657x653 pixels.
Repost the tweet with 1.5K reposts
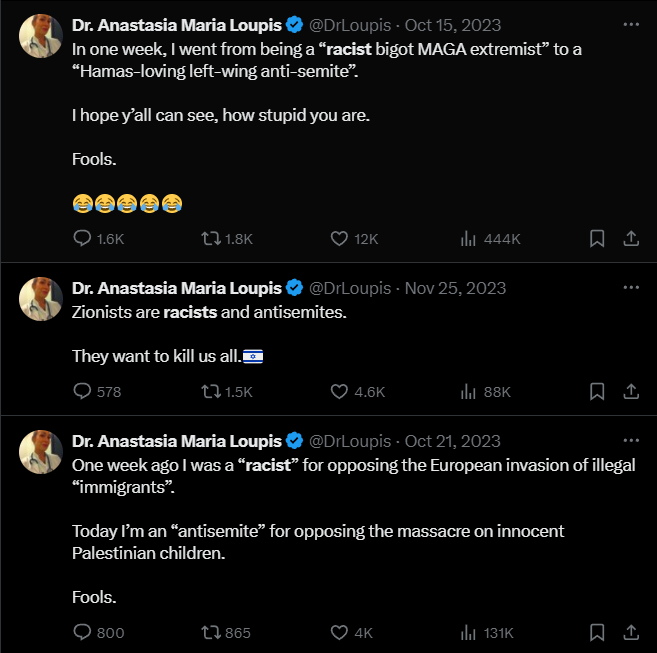(210, 392)
